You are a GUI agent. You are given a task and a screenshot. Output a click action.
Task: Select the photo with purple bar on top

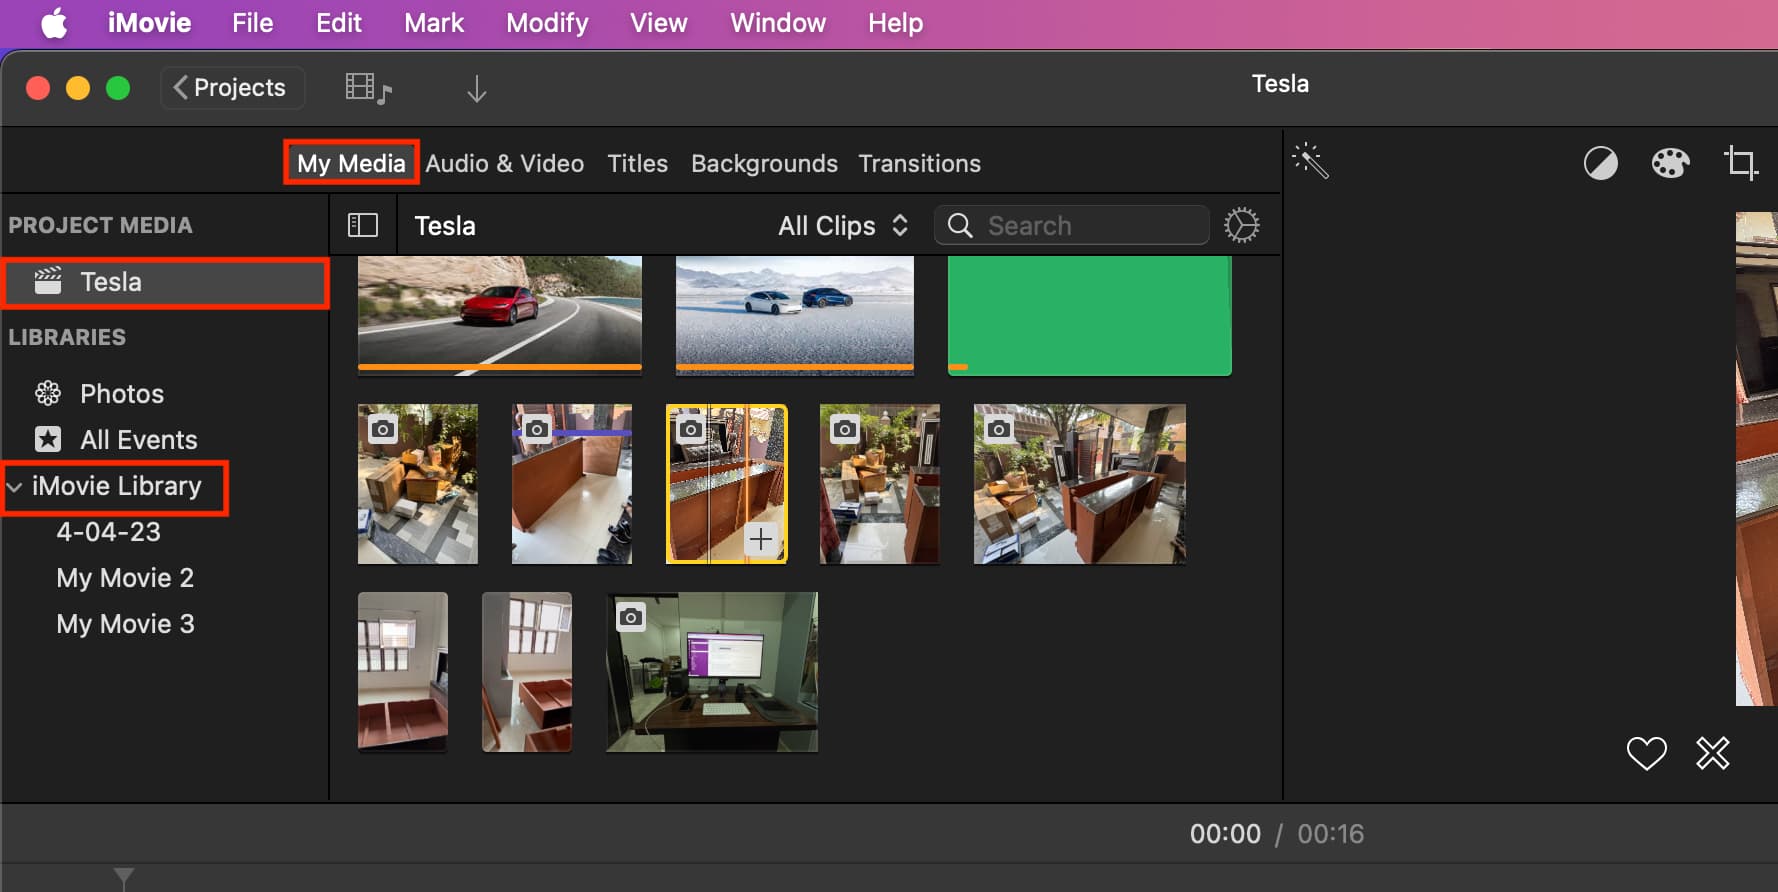(572, 484)
